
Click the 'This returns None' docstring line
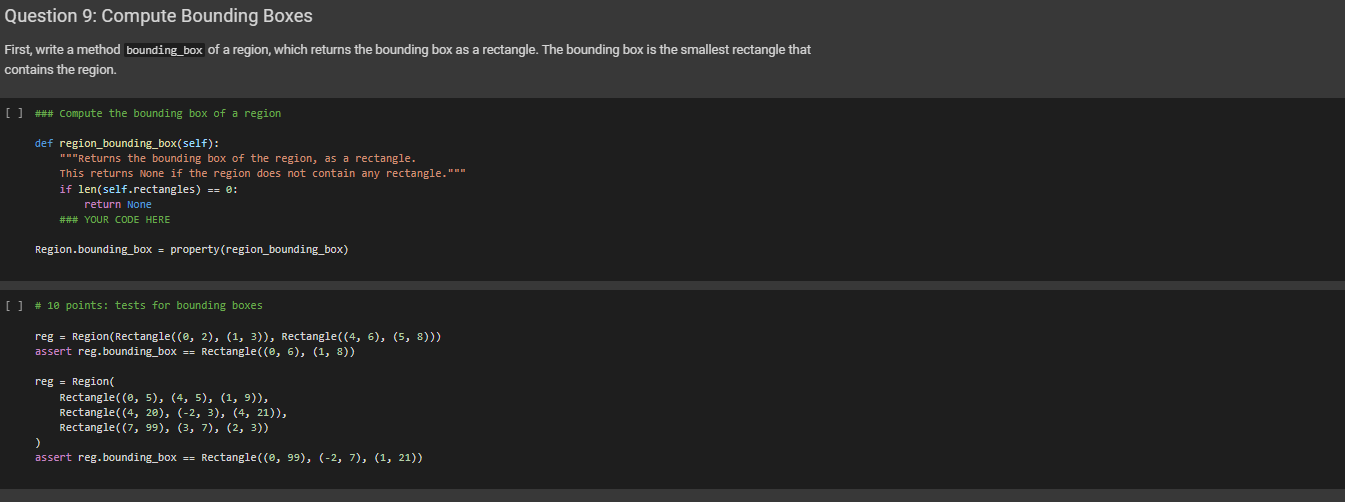coord(262,174)
